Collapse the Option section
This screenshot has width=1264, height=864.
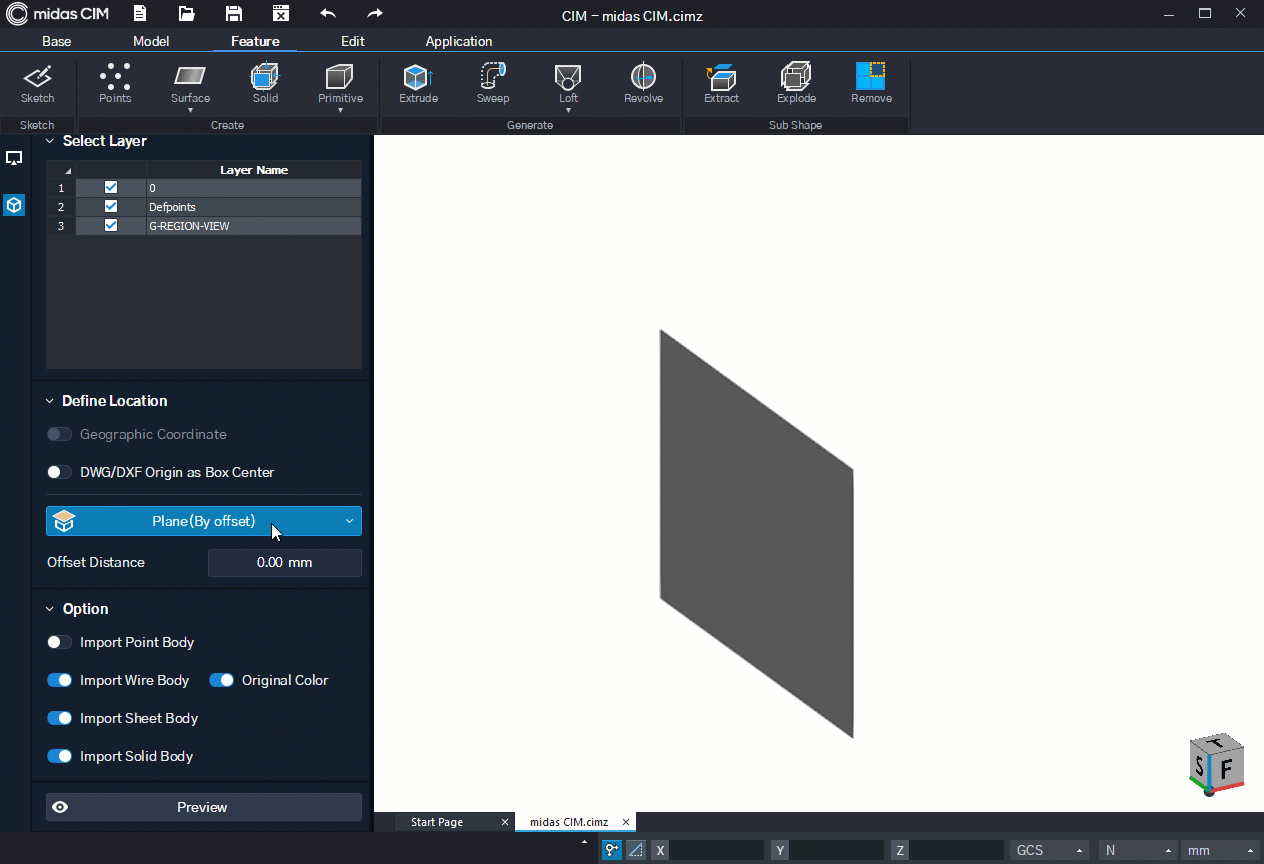tap(50, 609)
